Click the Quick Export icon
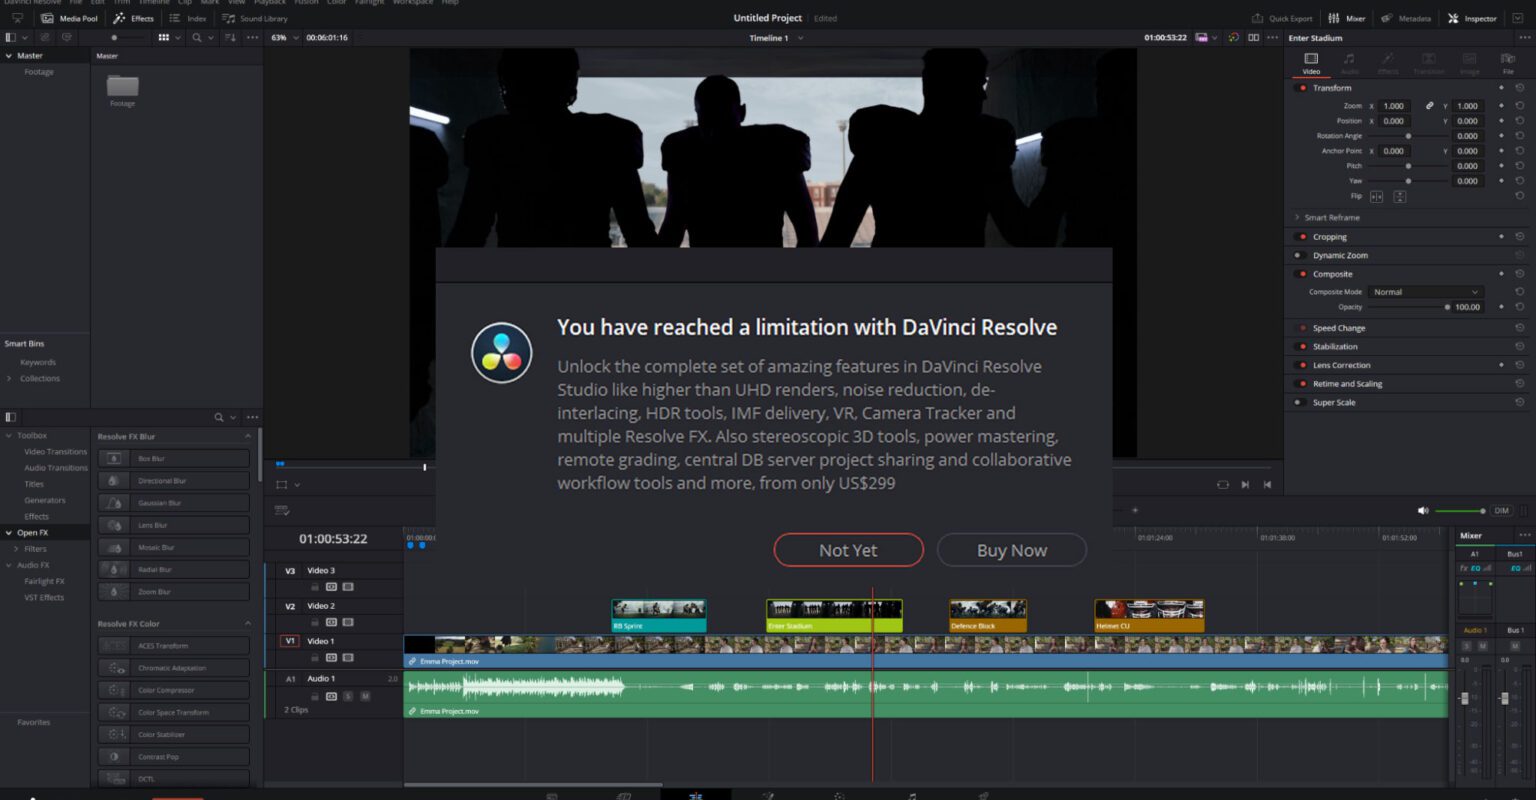The image size is (1536, 800). [x=1257, y=18]
